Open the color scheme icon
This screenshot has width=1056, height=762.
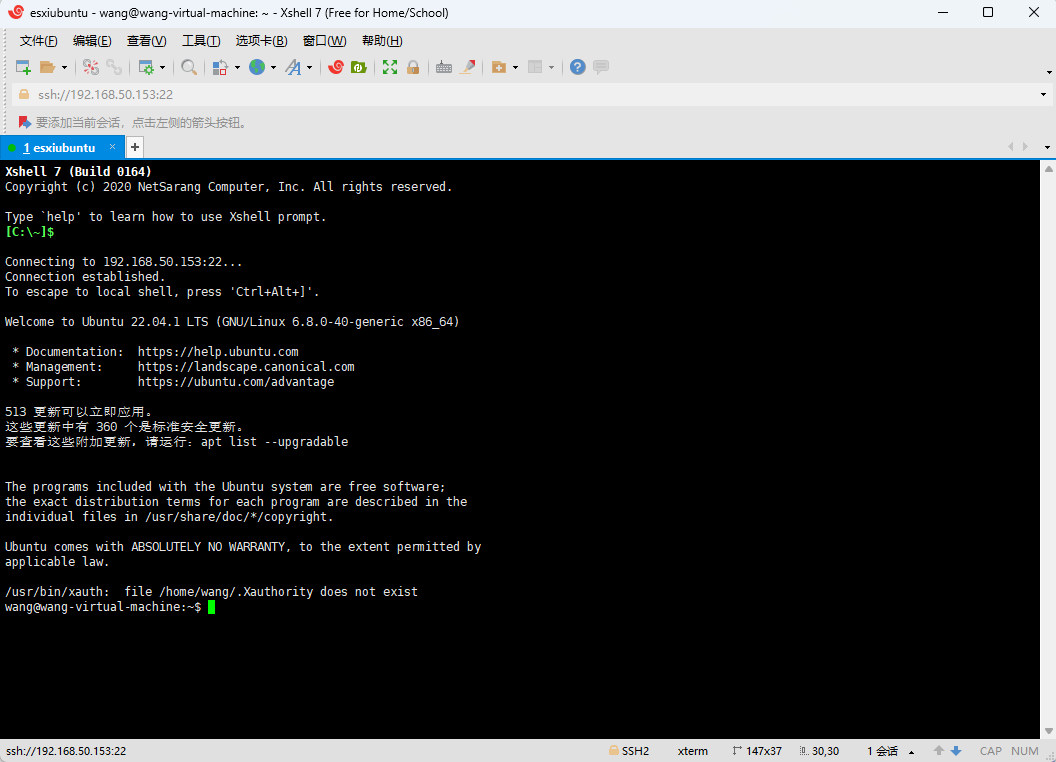click(x=220, y=67)
